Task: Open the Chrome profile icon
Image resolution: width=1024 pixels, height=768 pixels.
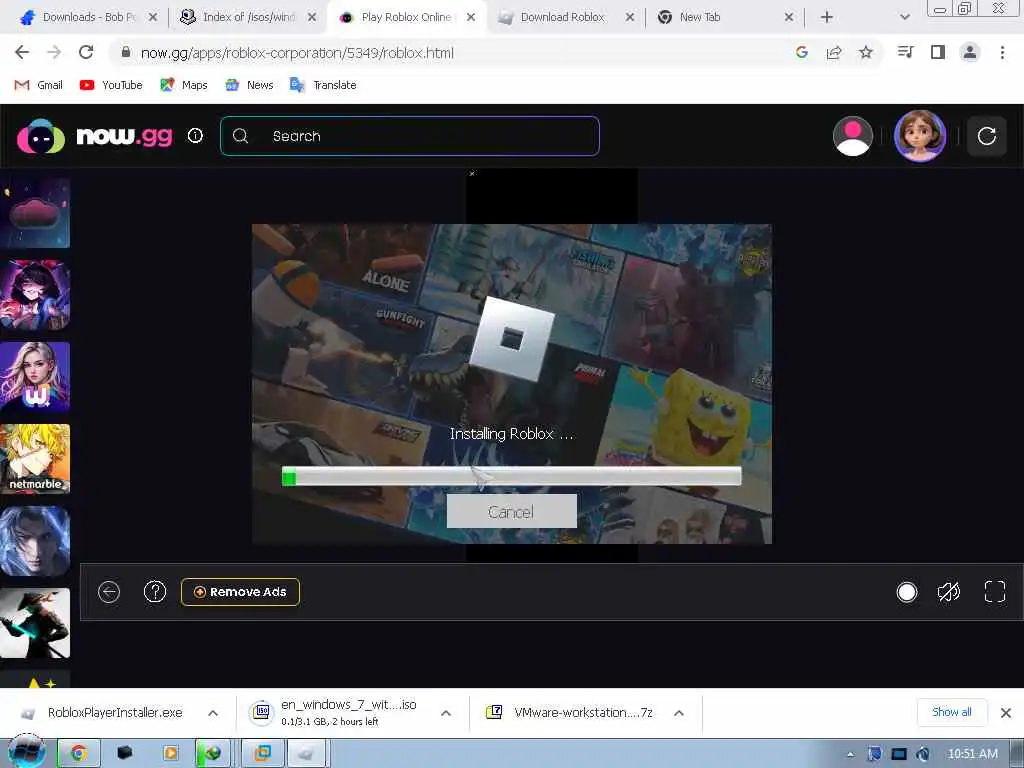Action: click(970, 52)
